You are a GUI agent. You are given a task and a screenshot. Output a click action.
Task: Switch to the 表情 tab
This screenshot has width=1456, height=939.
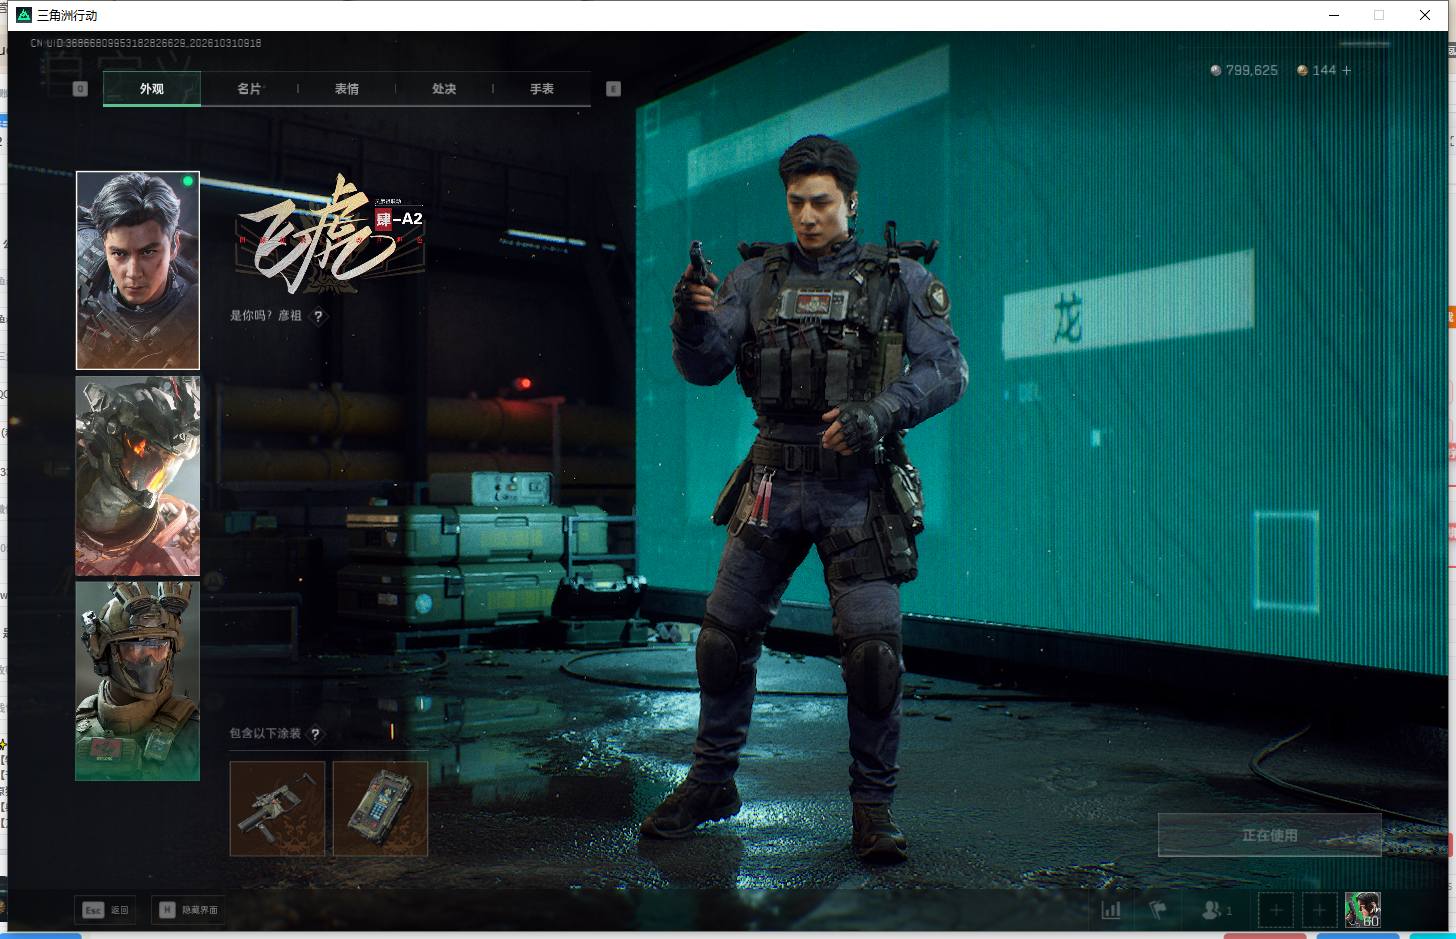(x=347, y=89)
